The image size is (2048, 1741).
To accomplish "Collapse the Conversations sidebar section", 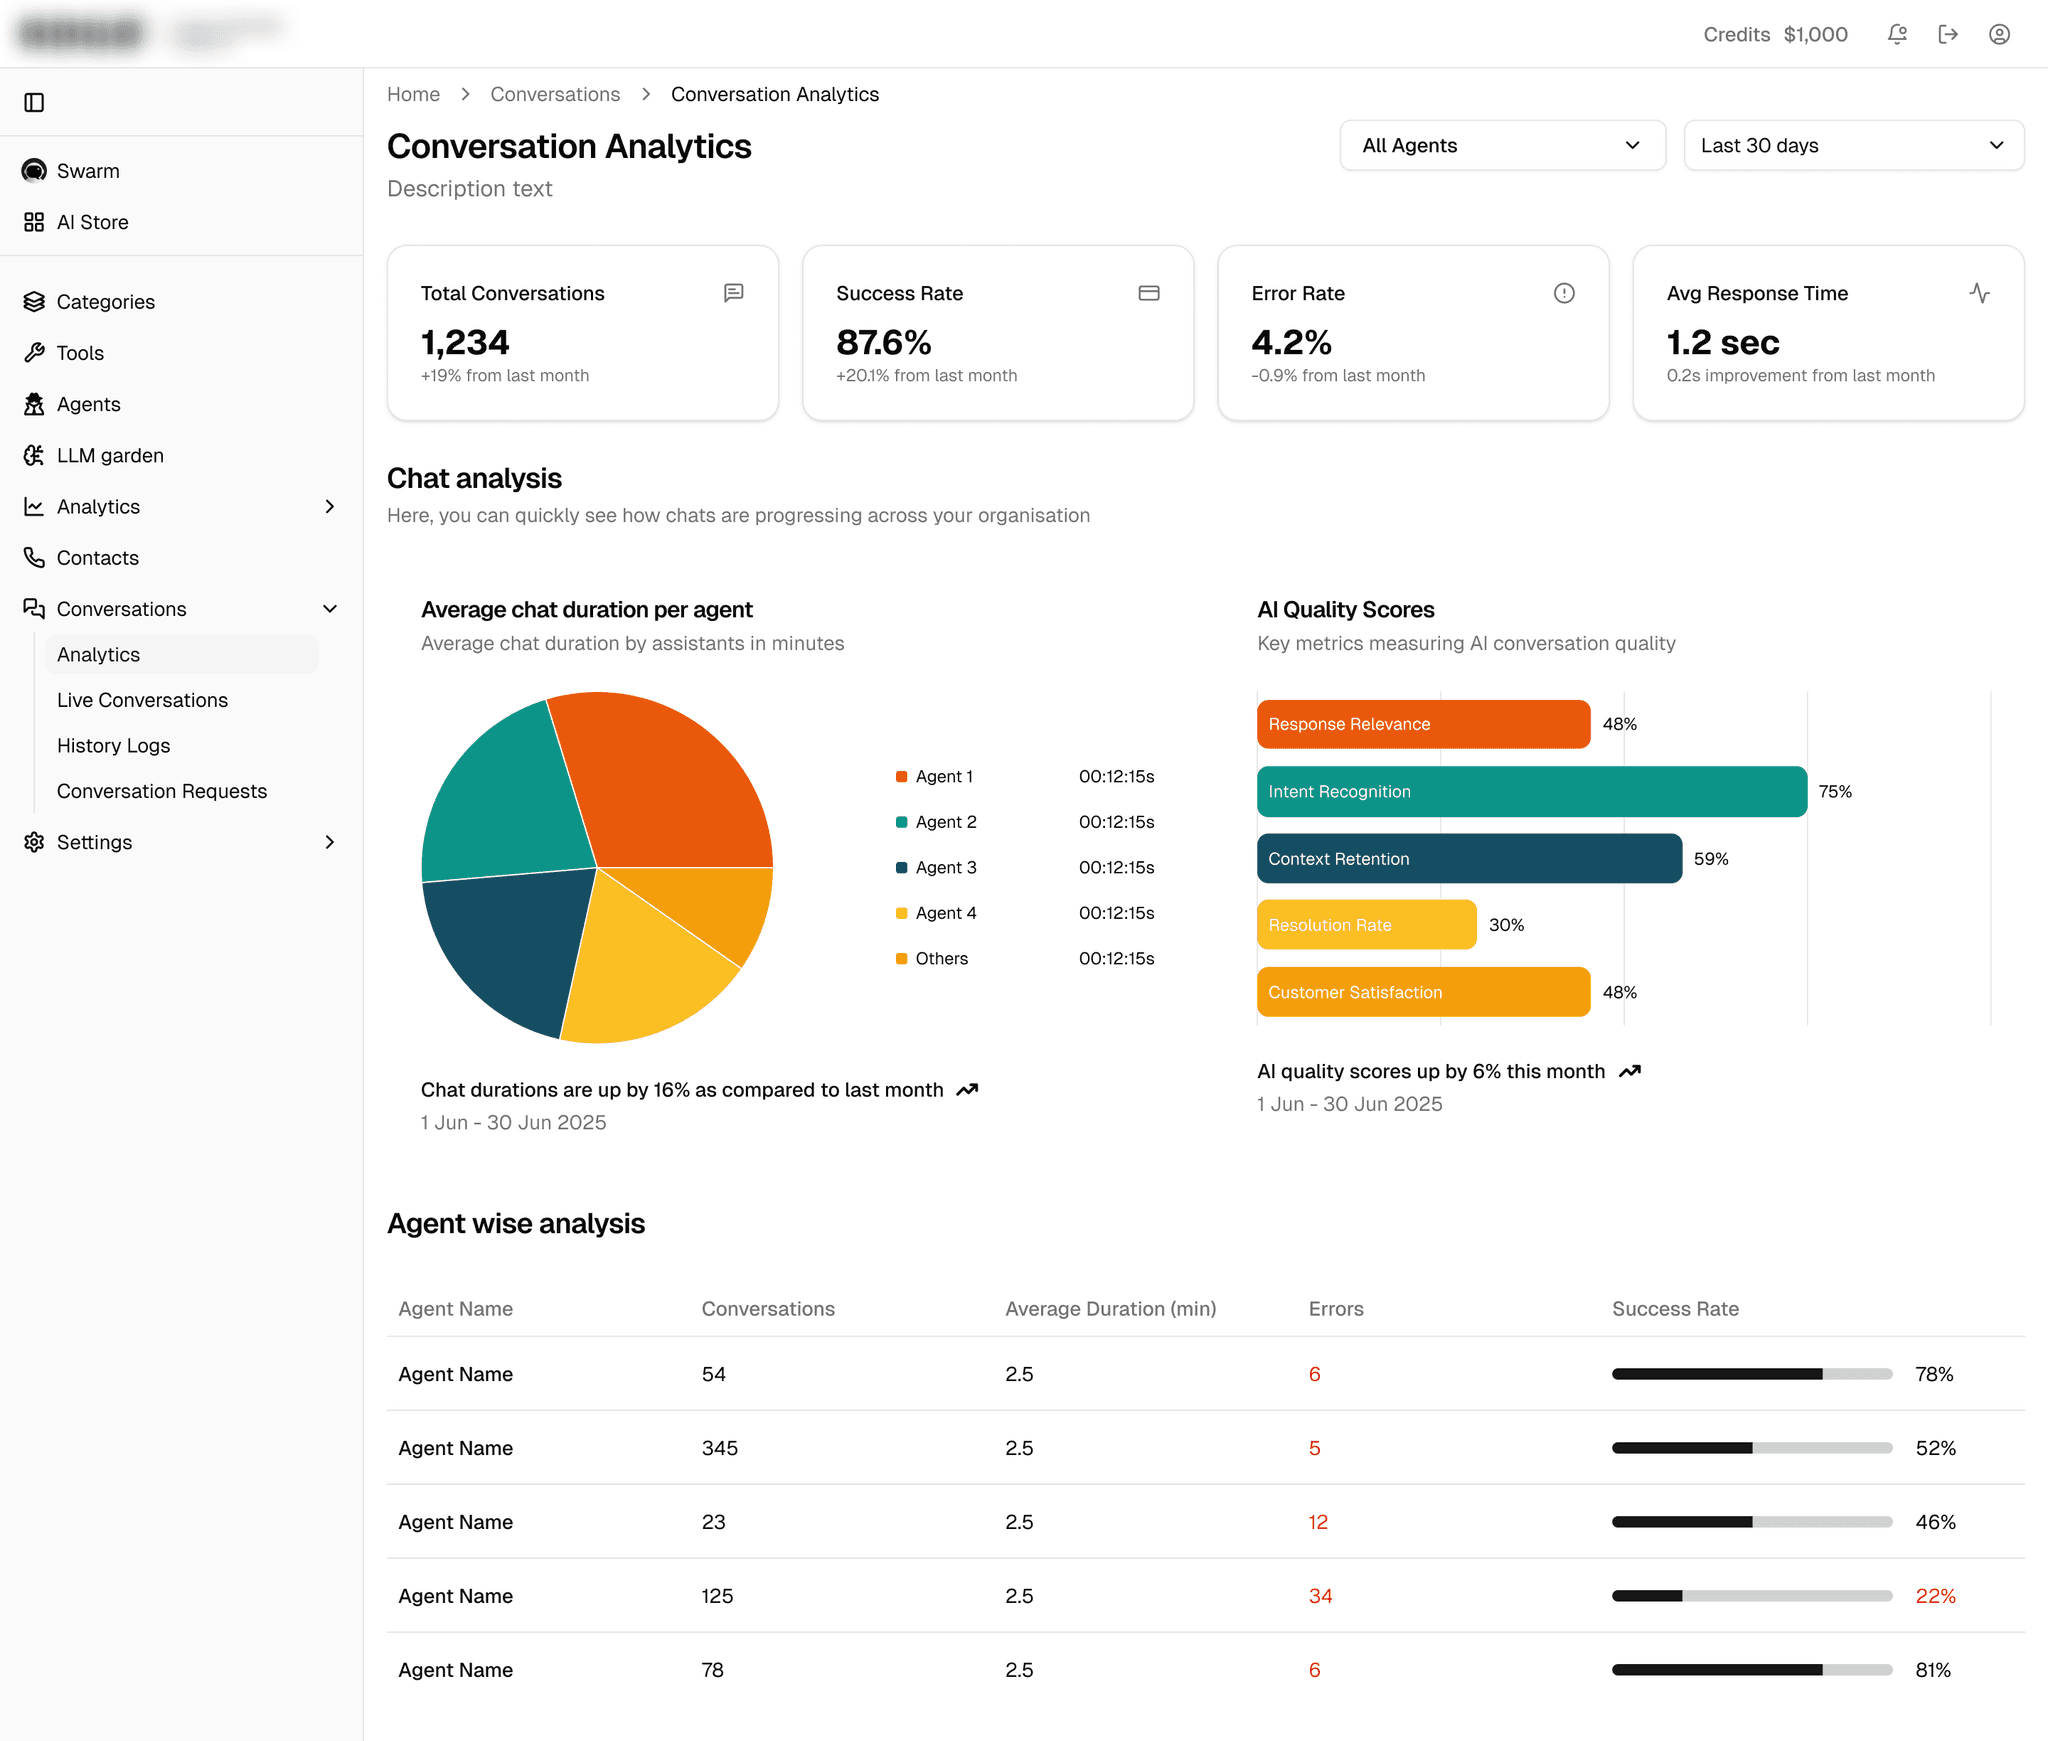I will 330,609.
